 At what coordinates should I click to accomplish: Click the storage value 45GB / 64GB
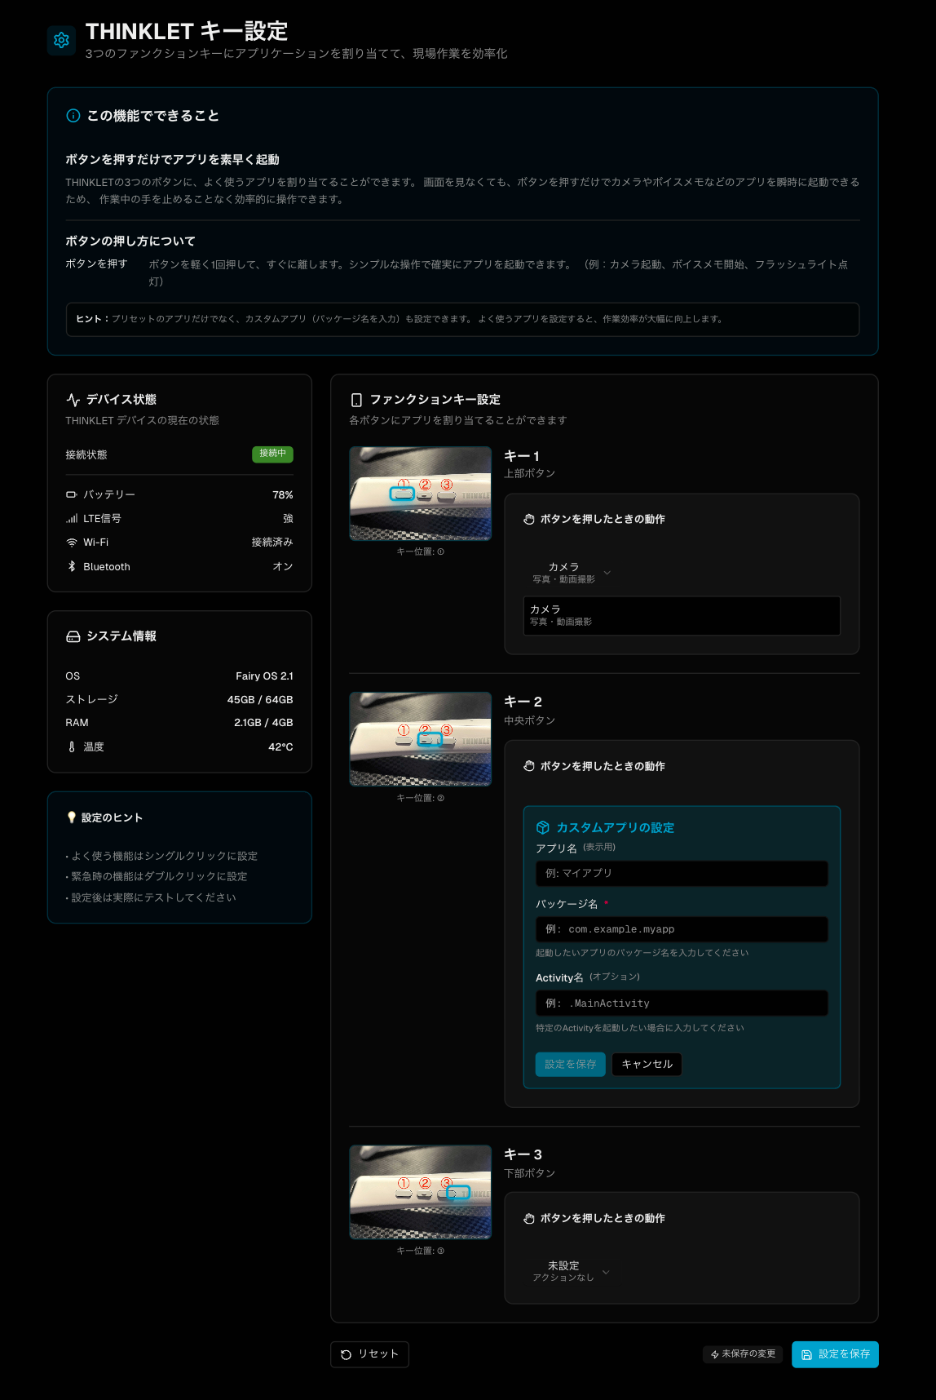[x=260, y=700]
